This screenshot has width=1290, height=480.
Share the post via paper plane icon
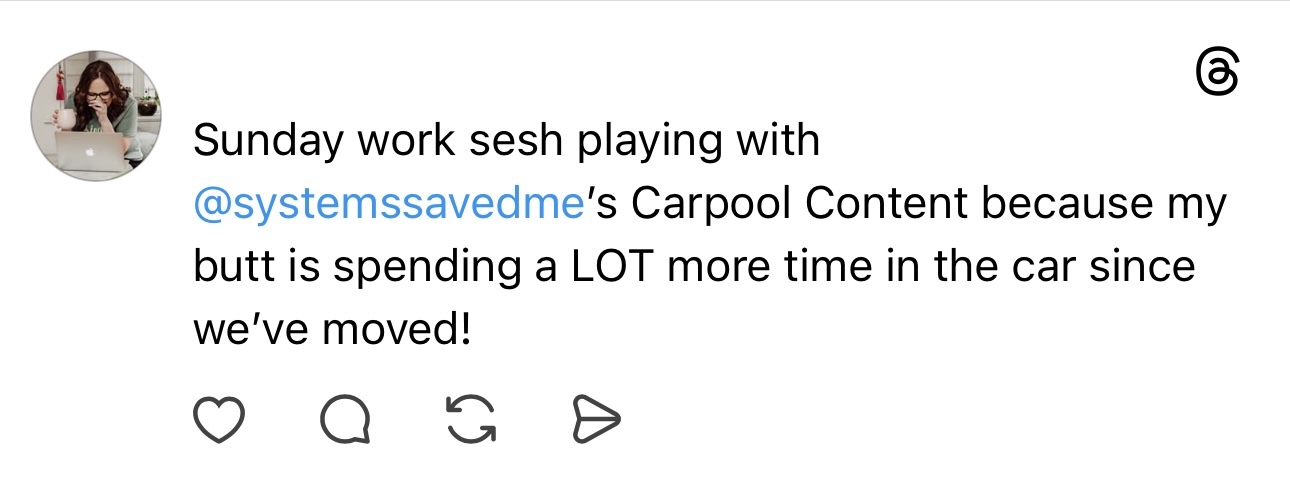pyautogui.click(x=596, y=421)
